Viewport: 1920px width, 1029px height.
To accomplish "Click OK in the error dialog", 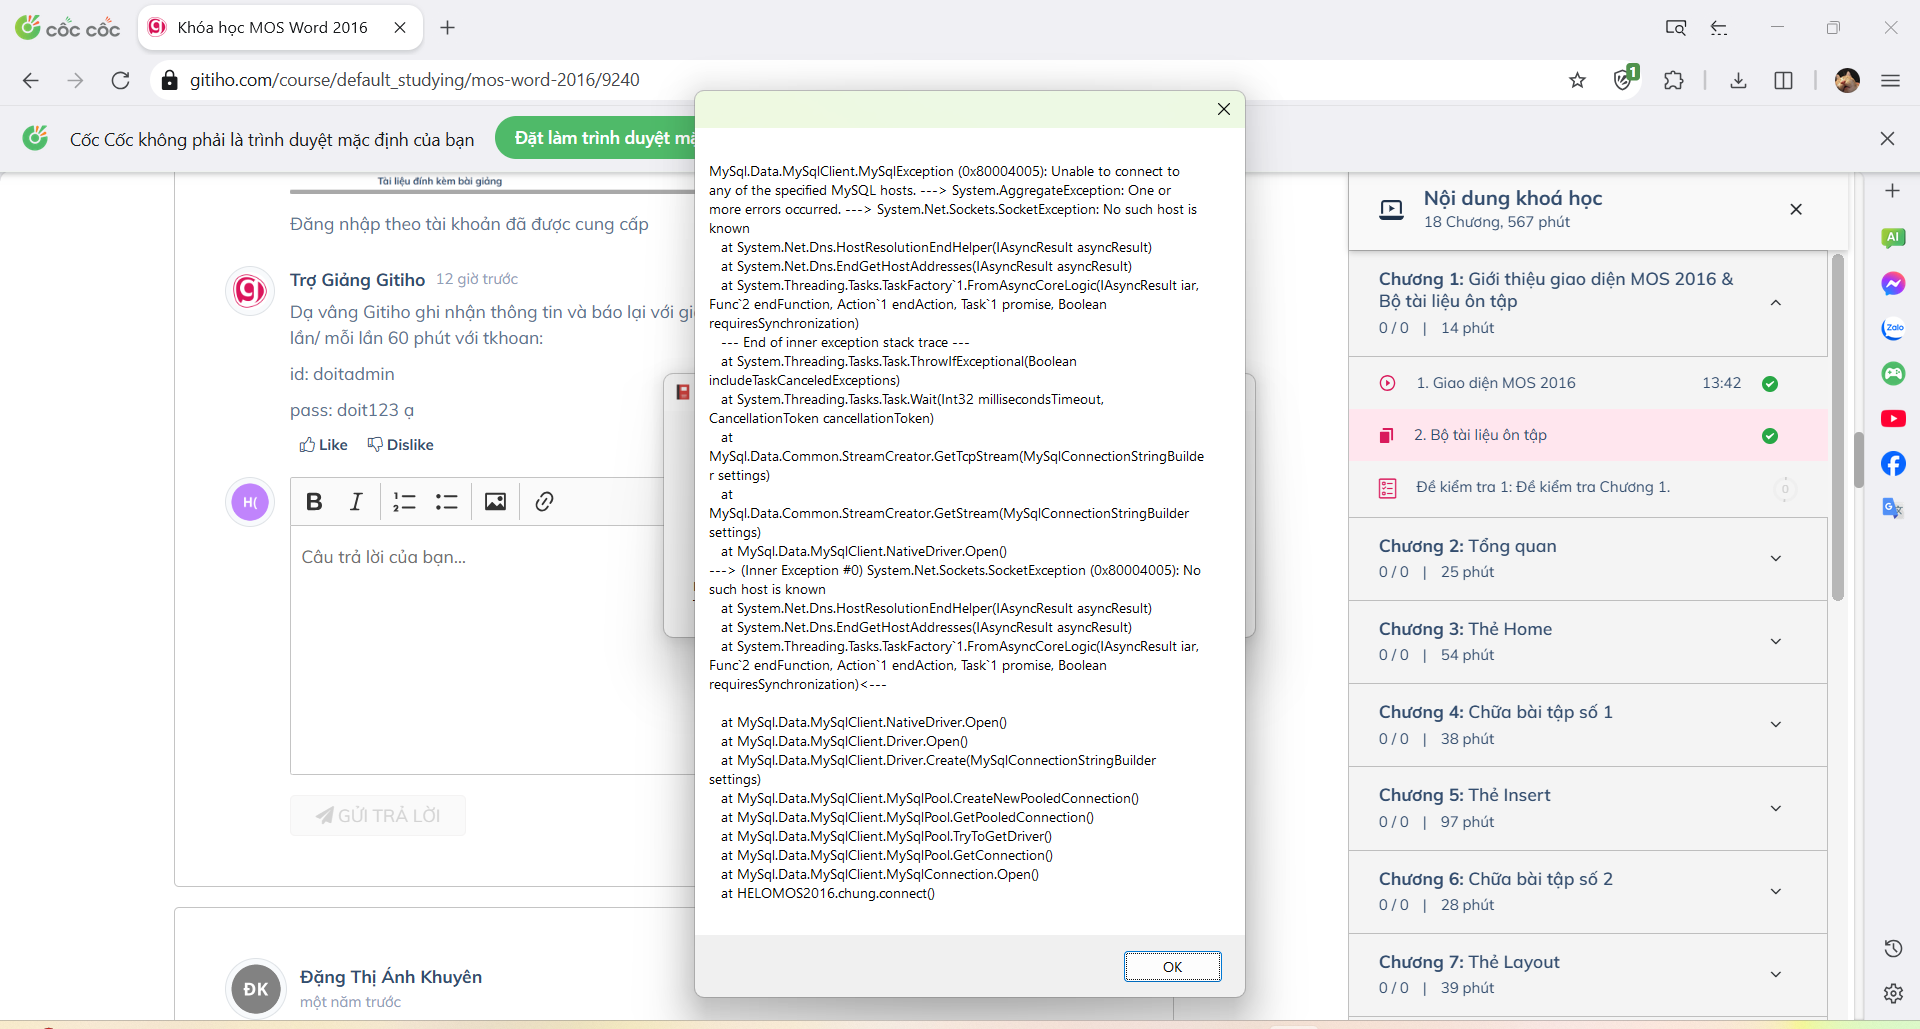I will tap(1172, 967).
